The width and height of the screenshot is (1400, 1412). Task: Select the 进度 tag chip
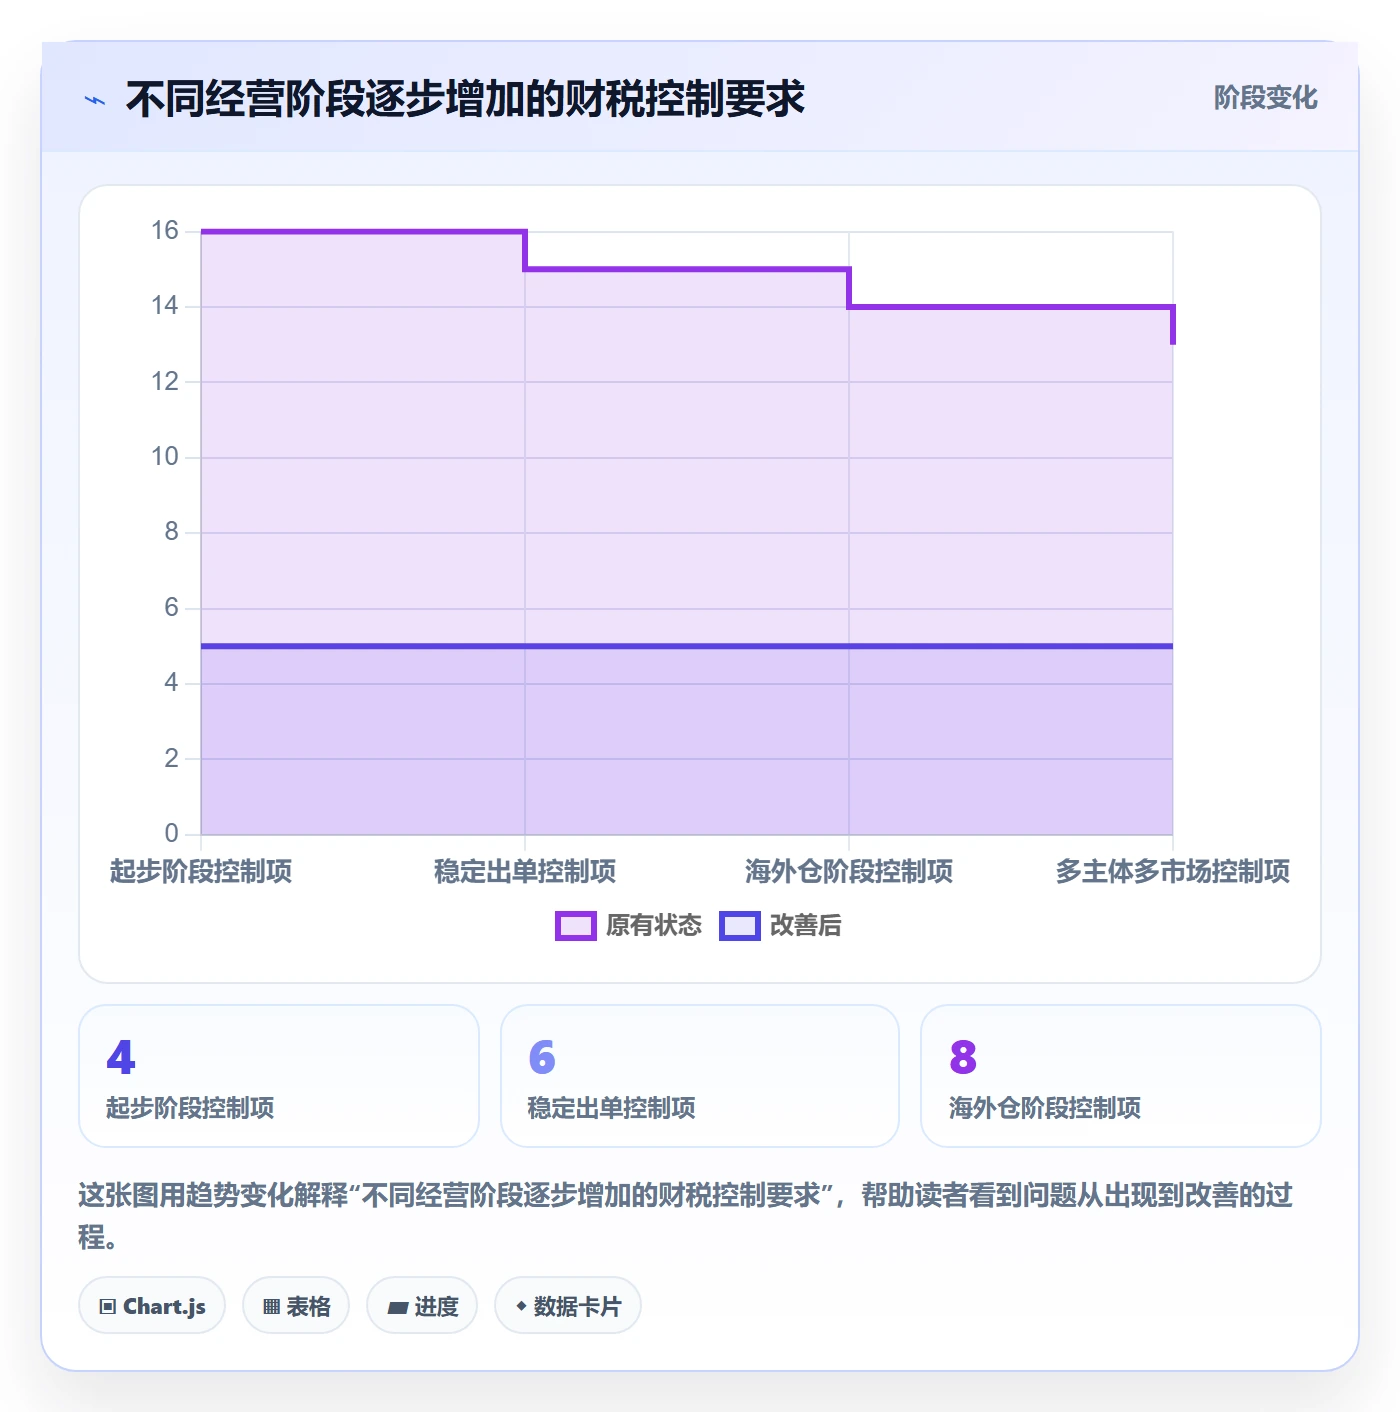[x=422, y=1306]
